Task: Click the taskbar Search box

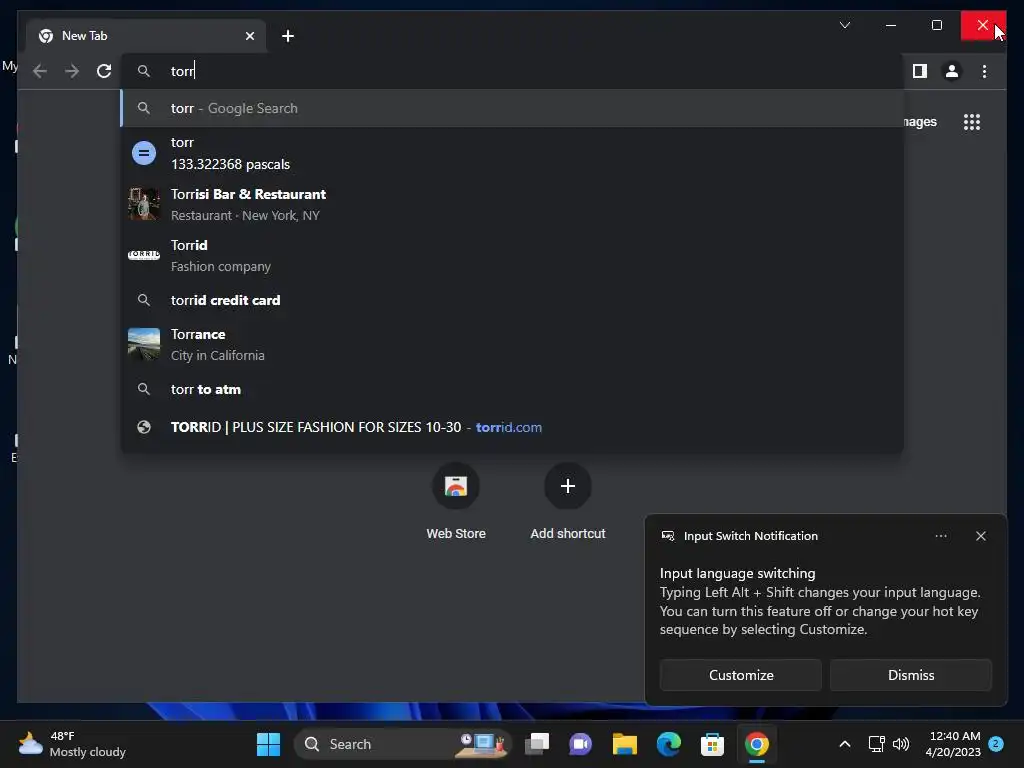Action: tap(403, 744)
